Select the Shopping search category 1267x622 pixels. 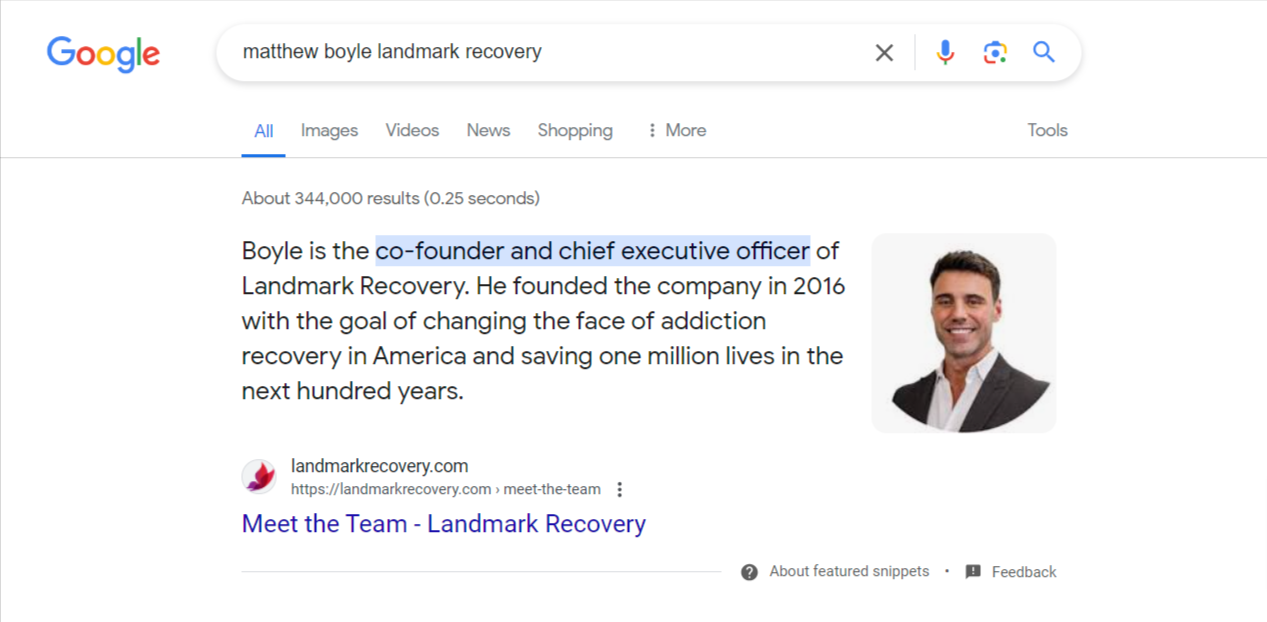575,130
